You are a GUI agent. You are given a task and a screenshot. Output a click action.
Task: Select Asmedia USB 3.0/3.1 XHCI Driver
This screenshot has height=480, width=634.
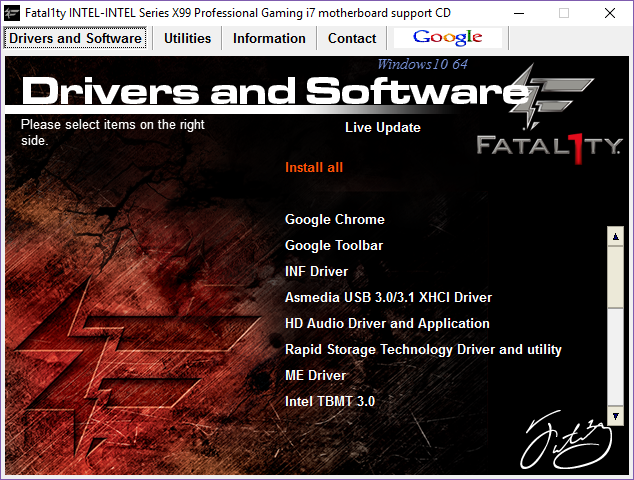(x=388, y=297)
